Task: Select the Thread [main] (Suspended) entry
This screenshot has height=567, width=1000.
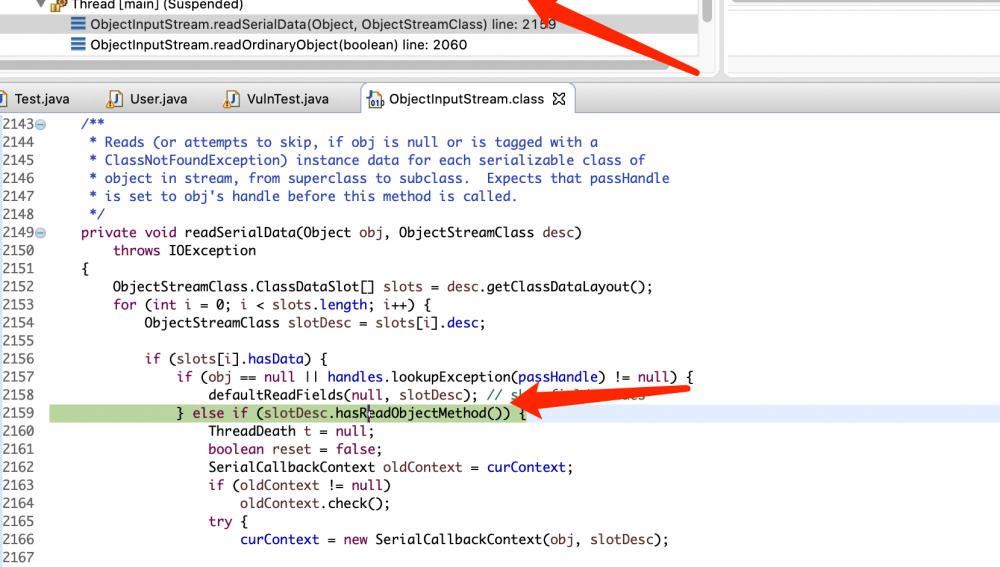Action: click(x=157, y=5)
